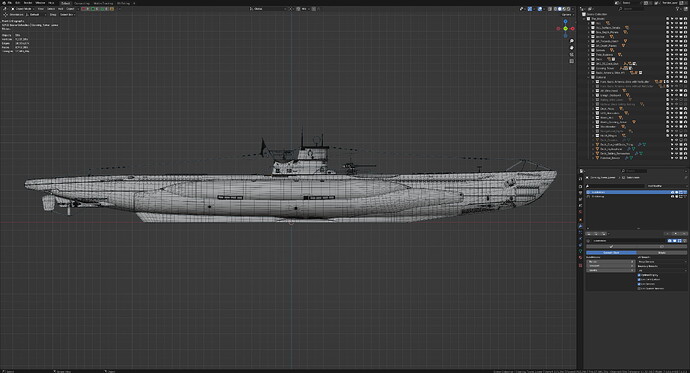Open the Modifiers wrench properties tab
The height and width of the screenshot is (373, 690).
tap(580, 226)
